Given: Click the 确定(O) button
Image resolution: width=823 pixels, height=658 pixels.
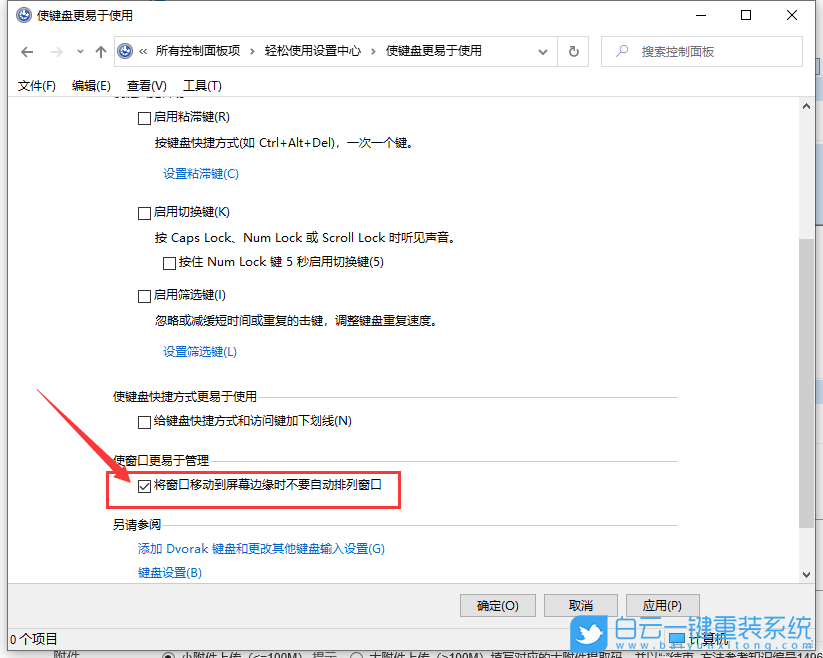Looking at the screenshot, I should click(497, 605).
